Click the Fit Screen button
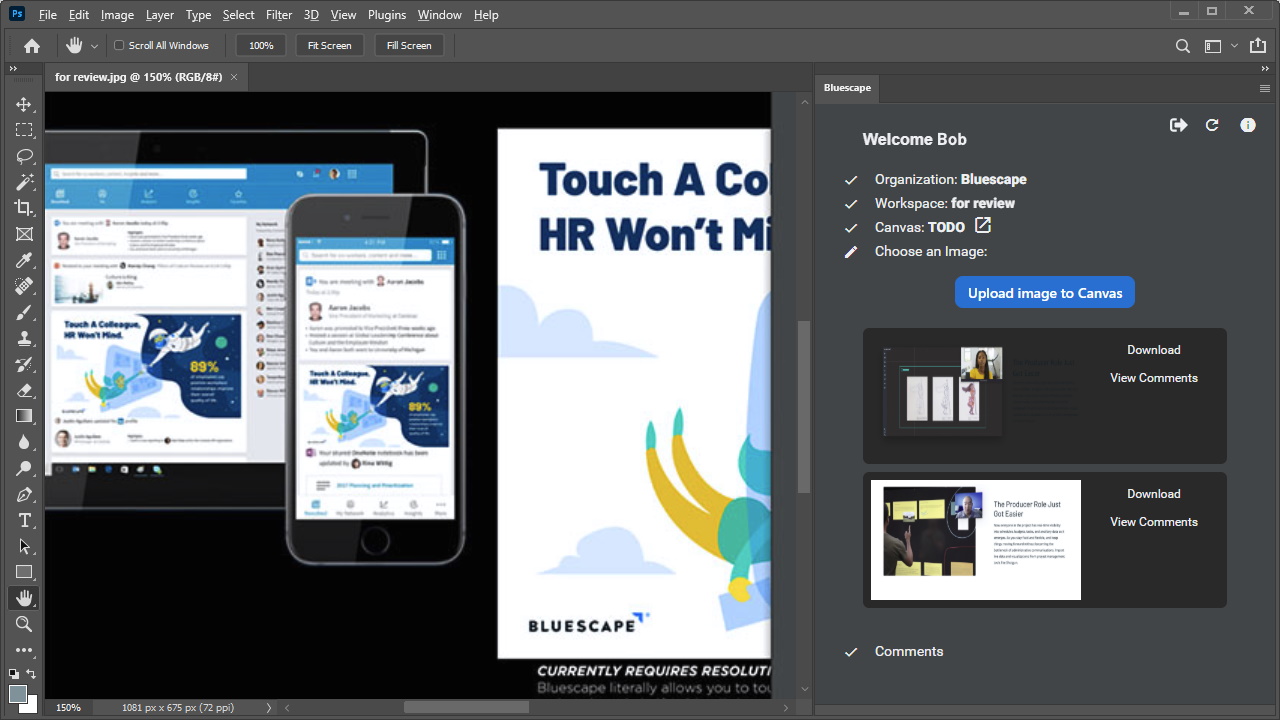 (x=329, y=45)
